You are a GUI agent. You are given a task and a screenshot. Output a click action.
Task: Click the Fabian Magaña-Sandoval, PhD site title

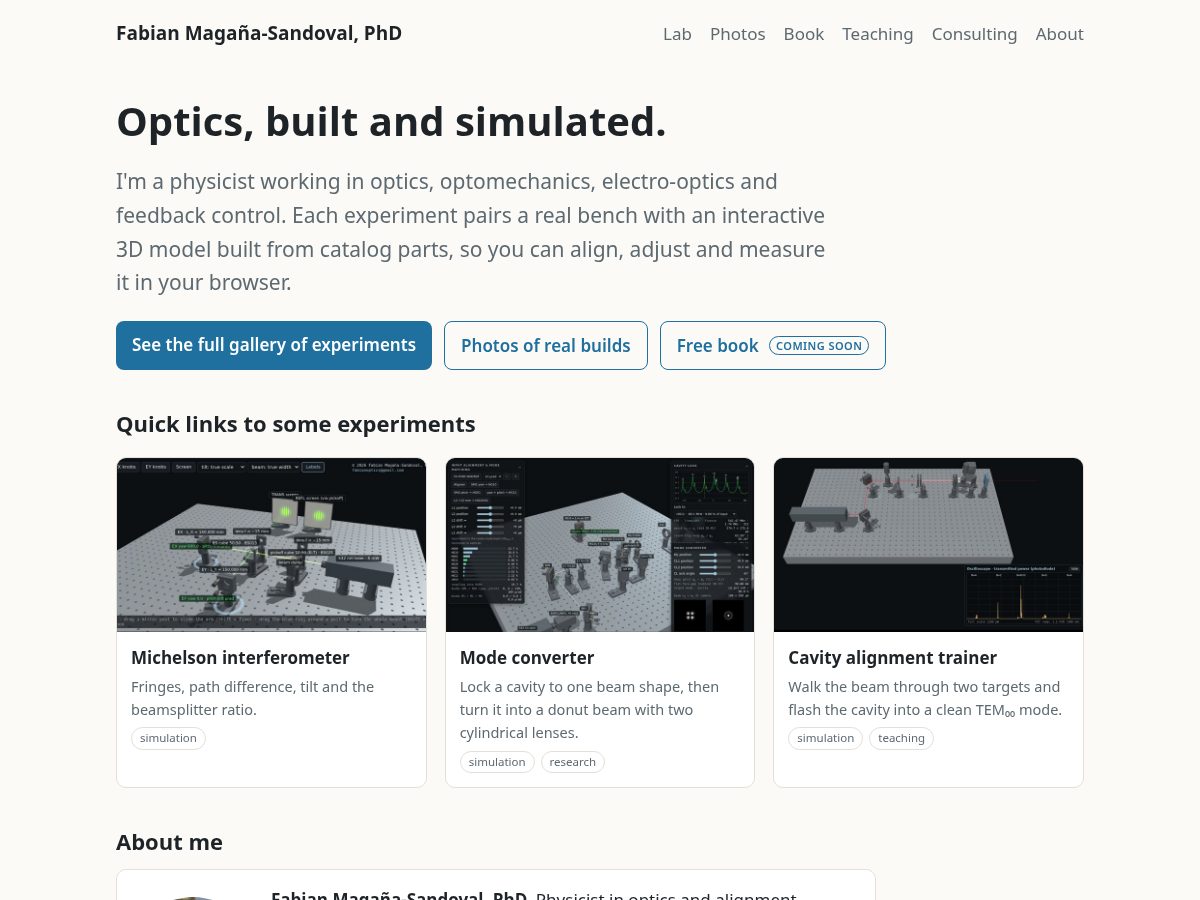[x=259, y=33]
